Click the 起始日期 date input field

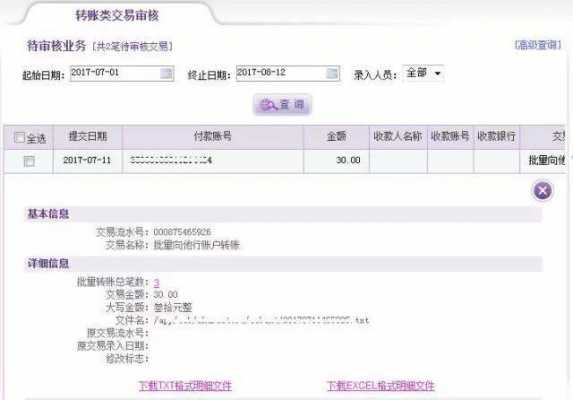115,73
